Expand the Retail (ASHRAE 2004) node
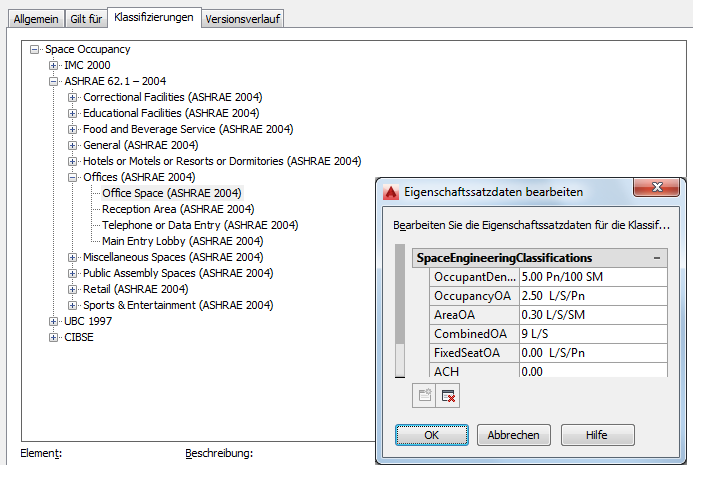Screen dimensions: 709x479 (72, 289)
